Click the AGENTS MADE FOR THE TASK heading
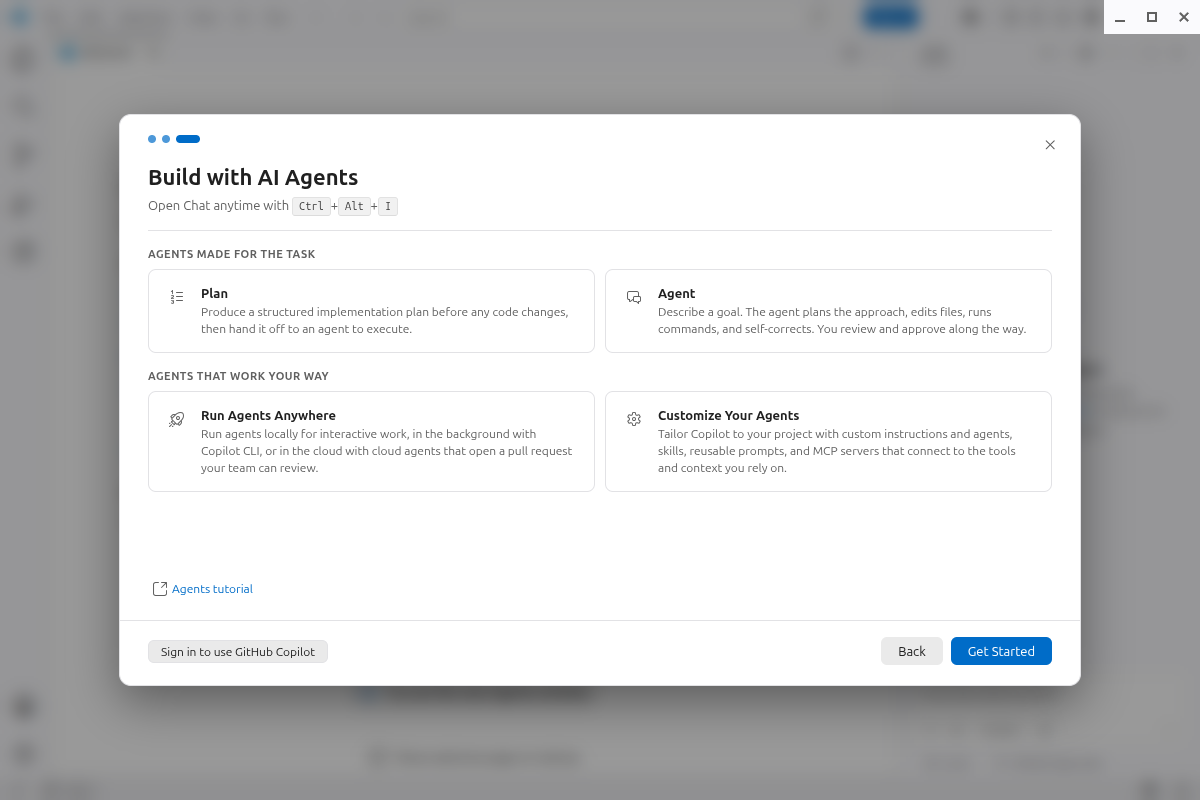 (x=231, y=254)
